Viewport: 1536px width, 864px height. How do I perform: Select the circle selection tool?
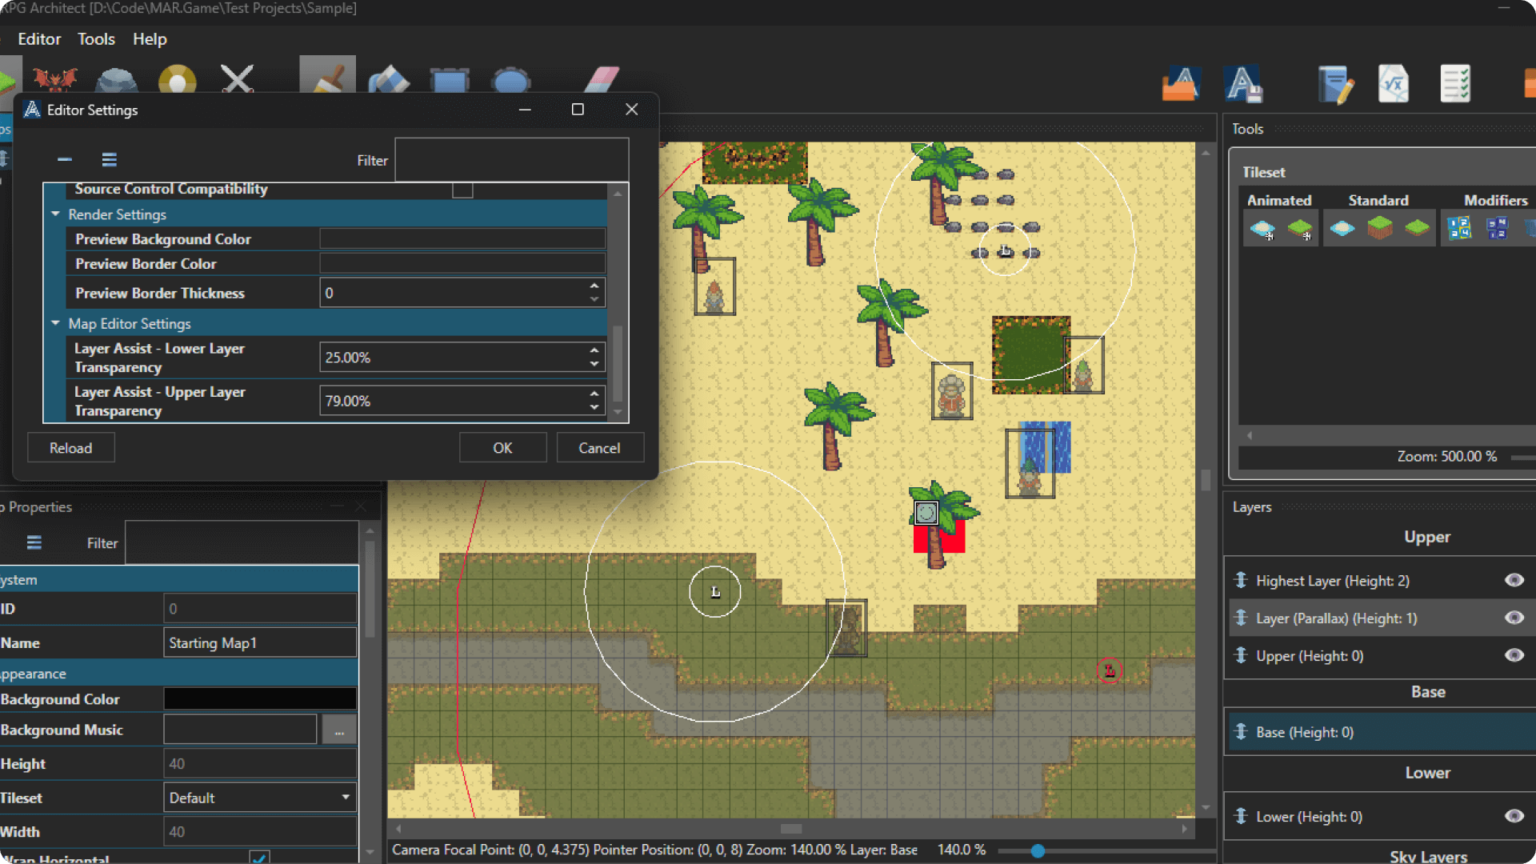point(511,80)
